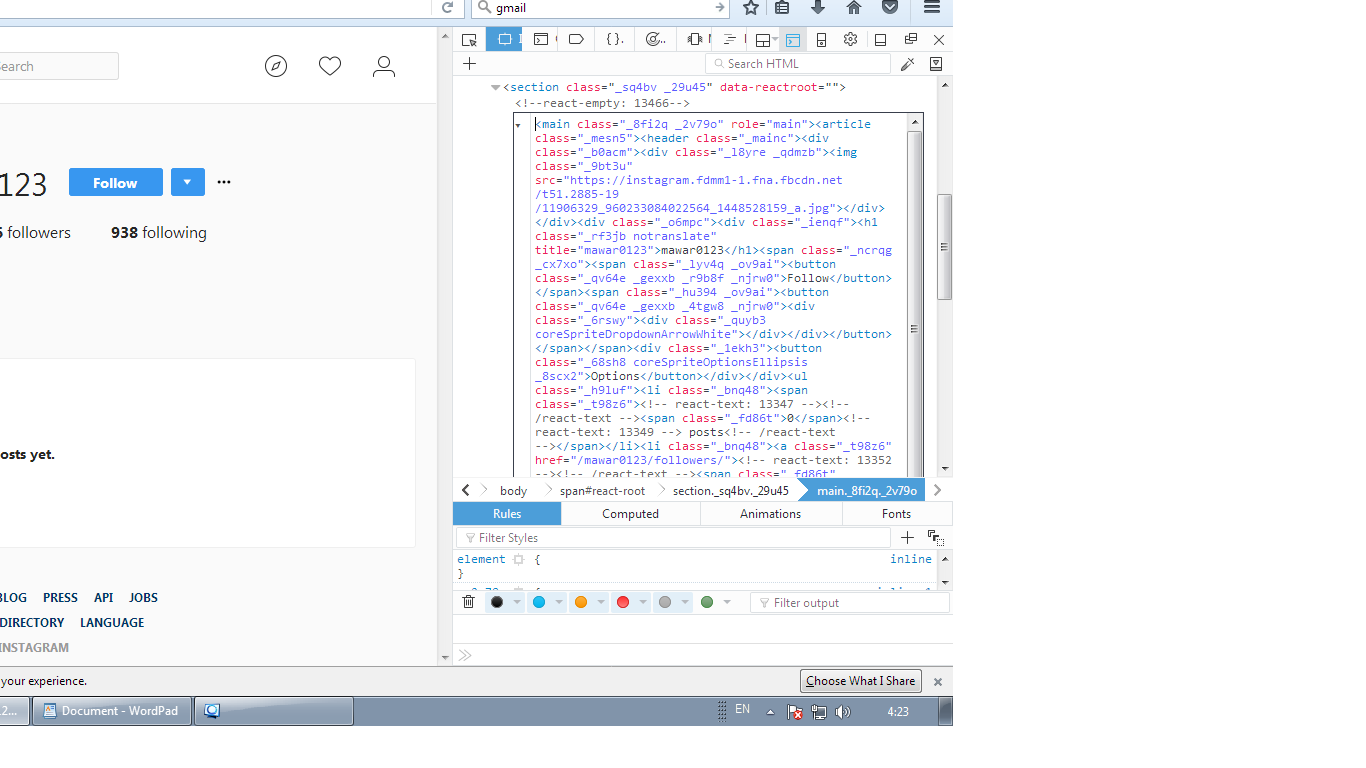Switch to the Fonts tab
This screenshot has width=1366, height=768.
pos(896,514)
